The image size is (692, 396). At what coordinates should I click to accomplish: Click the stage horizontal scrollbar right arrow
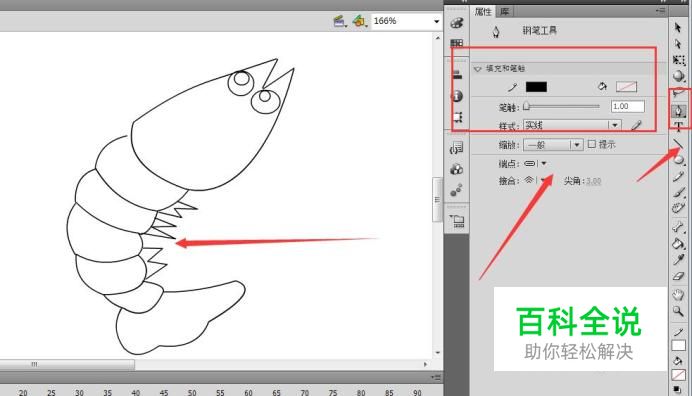[425, 364]
